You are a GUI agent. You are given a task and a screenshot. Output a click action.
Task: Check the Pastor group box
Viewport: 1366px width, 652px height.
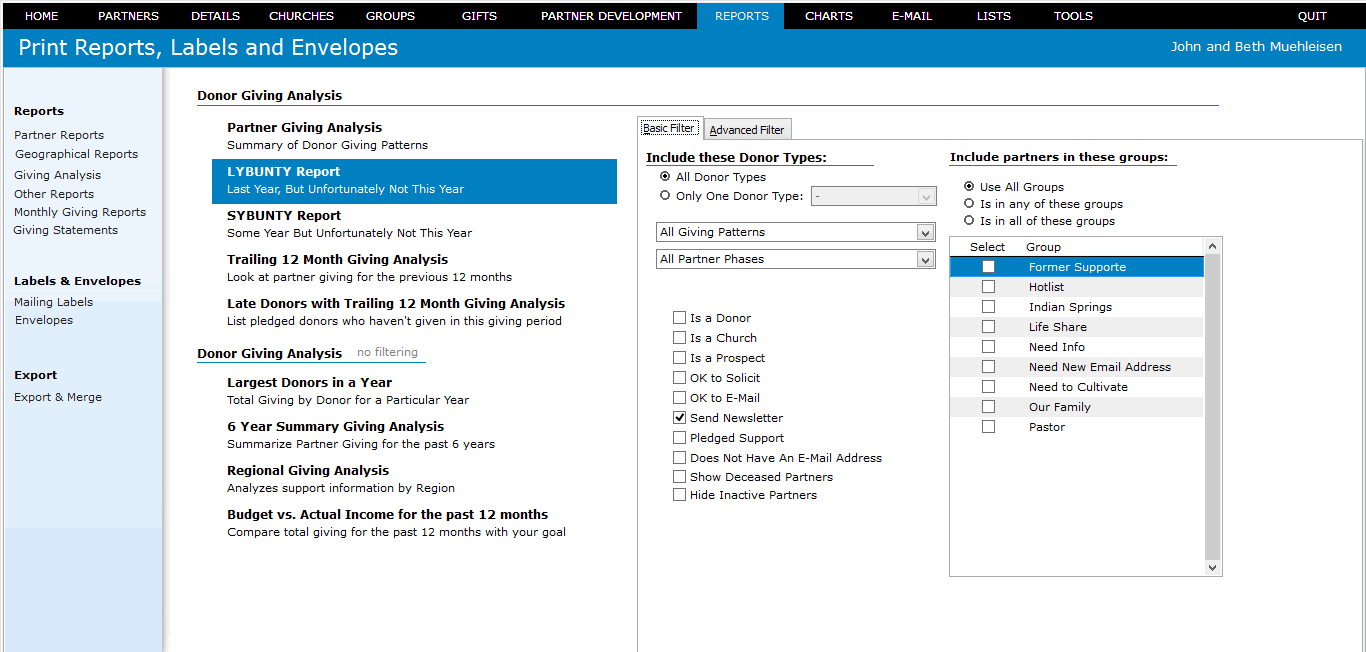point(988,427)
